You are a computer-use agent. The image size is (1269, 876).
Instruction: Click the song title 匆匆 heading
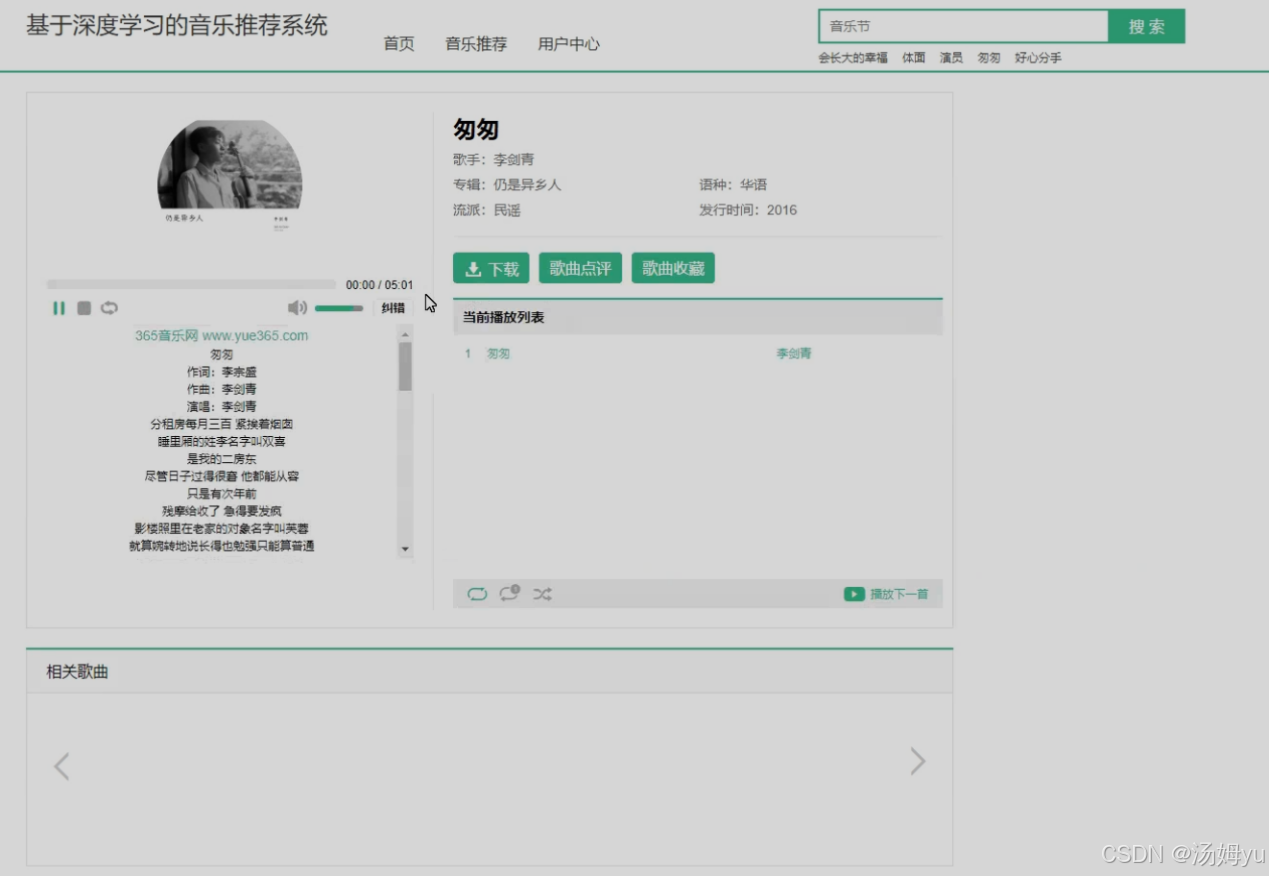[x=476, y=129]
